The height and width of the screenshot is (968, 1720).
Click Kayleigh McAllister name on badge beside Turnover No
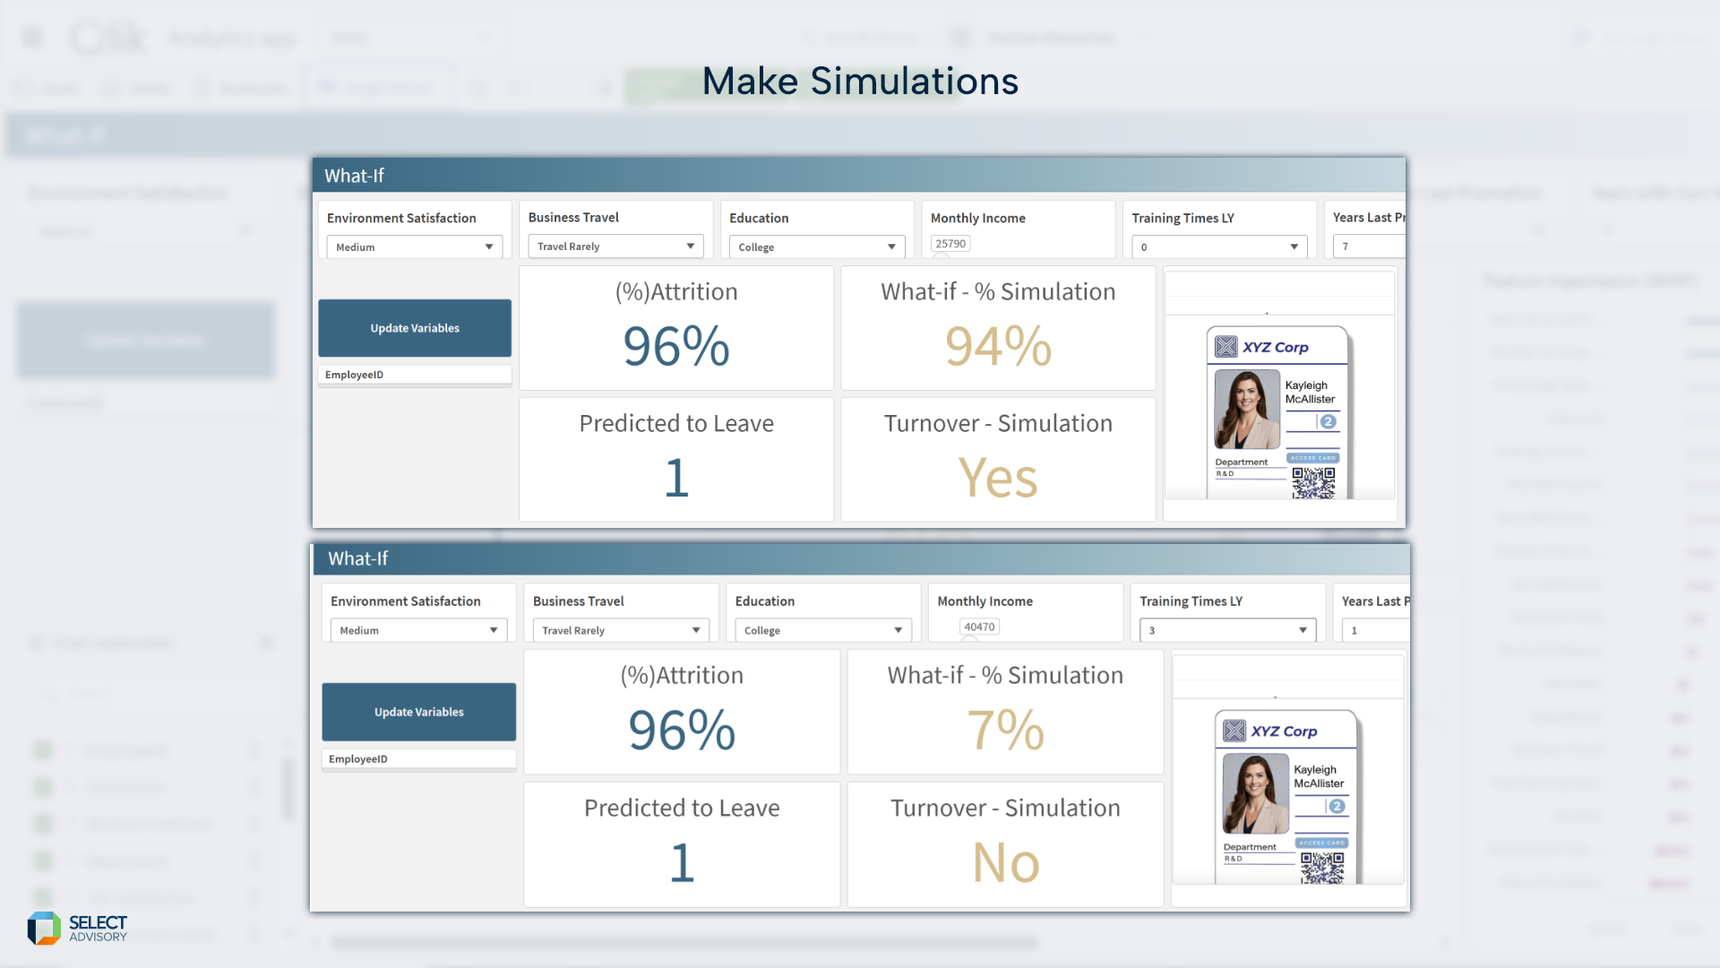point(1319,776)
